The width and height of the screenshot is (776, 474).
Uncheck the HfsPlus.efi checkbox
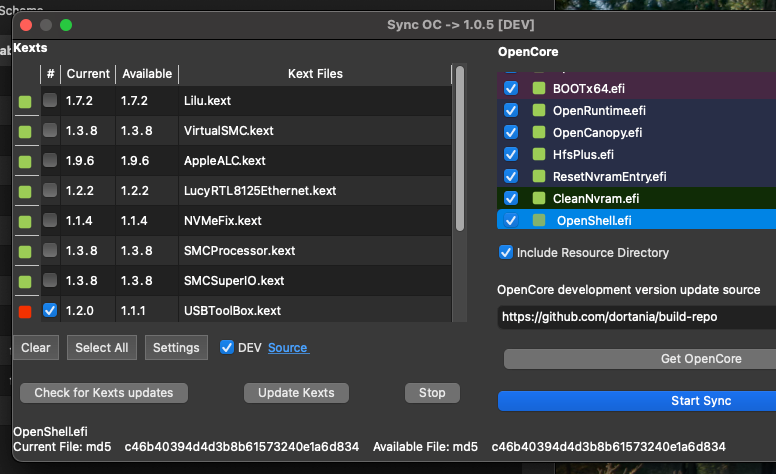pos(511,154)
